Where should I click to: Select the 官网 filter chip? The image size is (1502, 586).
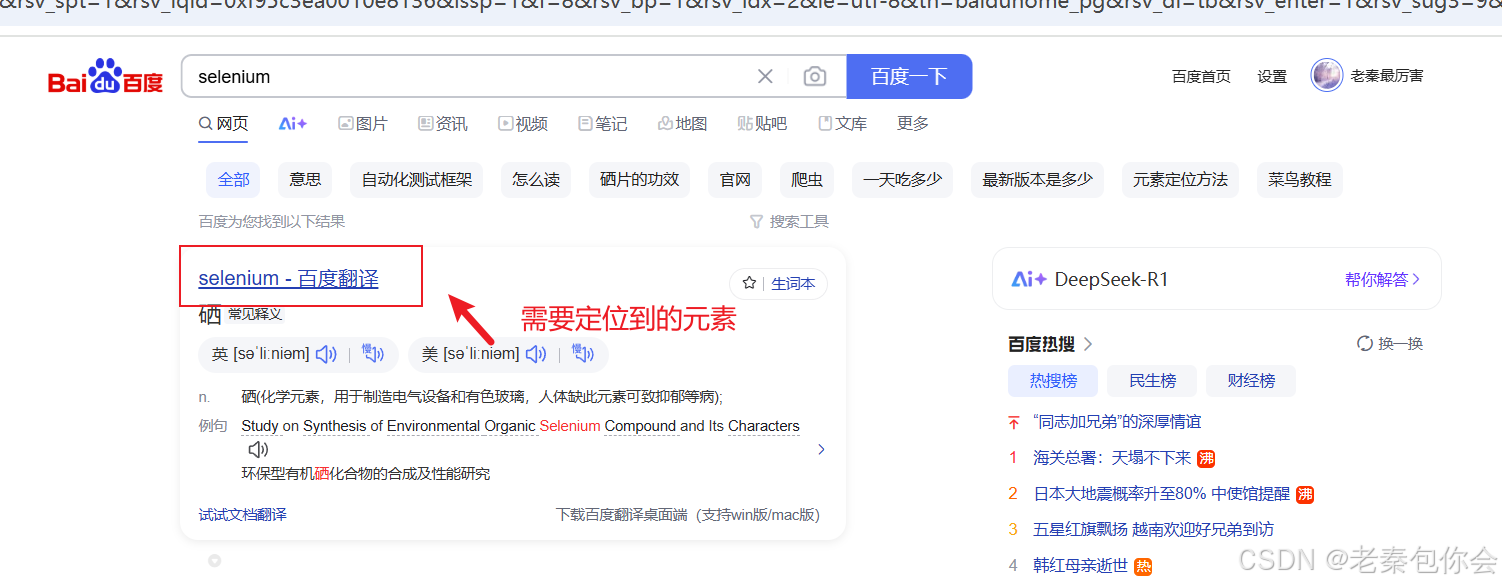tap(736, 180)
